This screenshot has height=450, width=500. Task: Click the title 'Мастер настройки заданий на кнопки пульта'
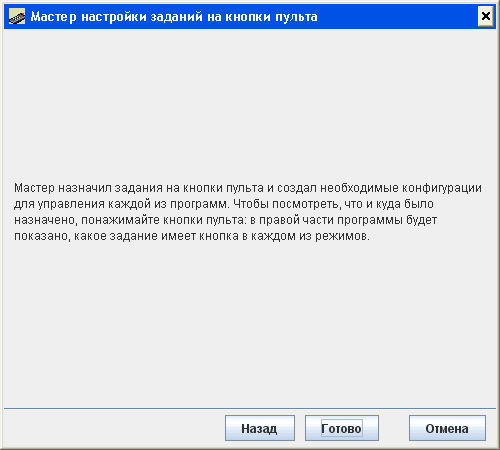174,17
